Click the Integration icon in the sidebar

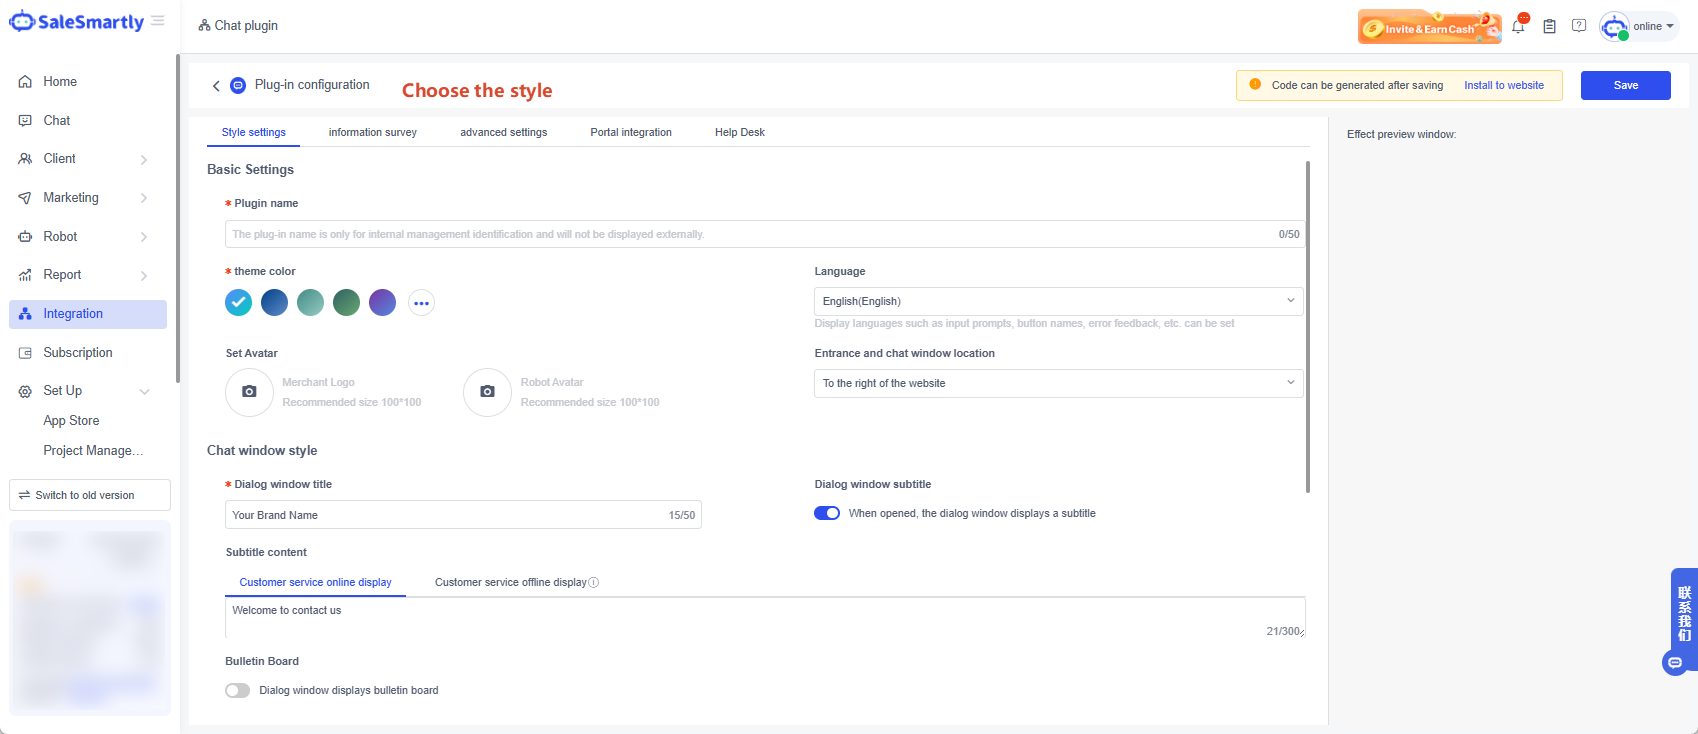point(25,314)
